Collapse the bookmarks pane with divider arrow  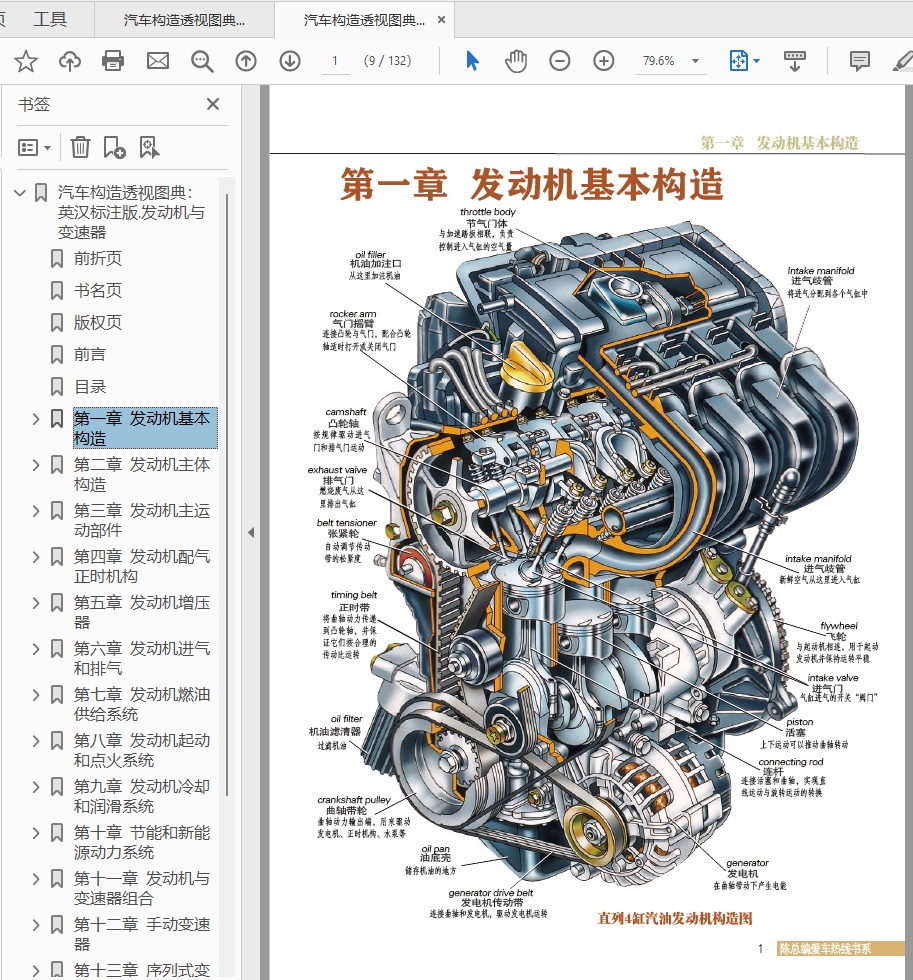[x=251, y=532]
